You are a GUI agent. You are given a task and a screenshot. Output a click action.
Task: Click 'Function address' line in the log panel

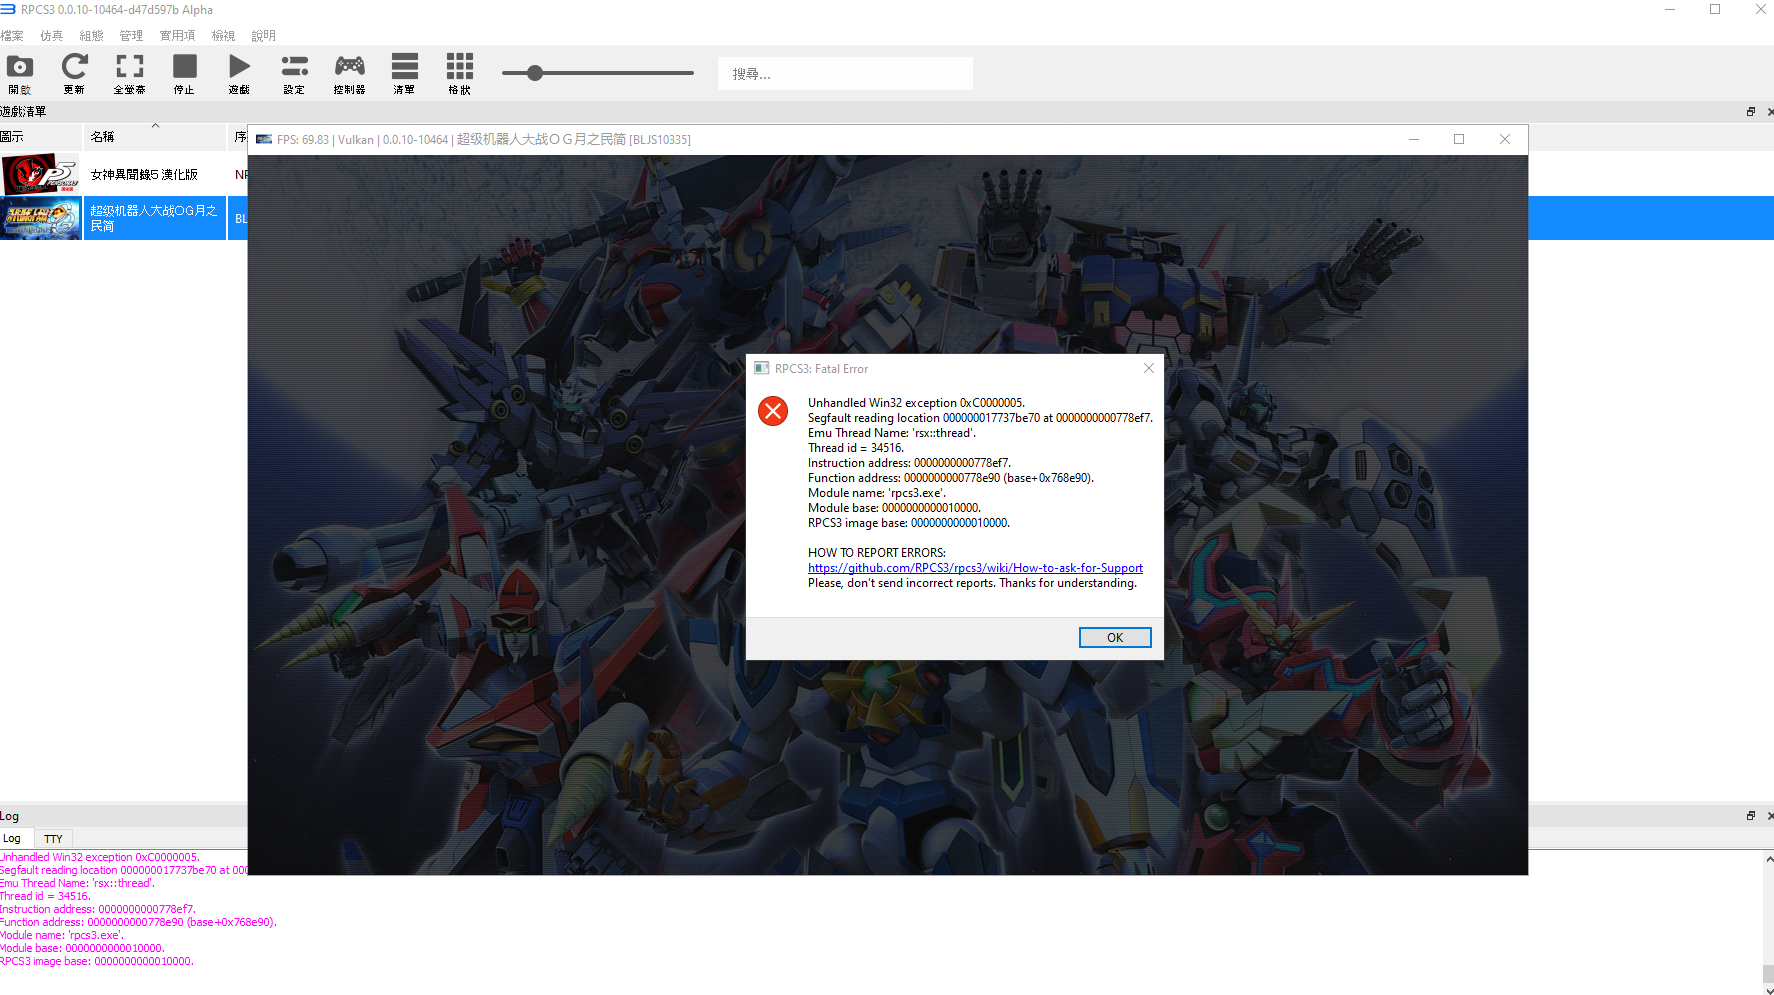pyautogui.click(x=138, y=923)
